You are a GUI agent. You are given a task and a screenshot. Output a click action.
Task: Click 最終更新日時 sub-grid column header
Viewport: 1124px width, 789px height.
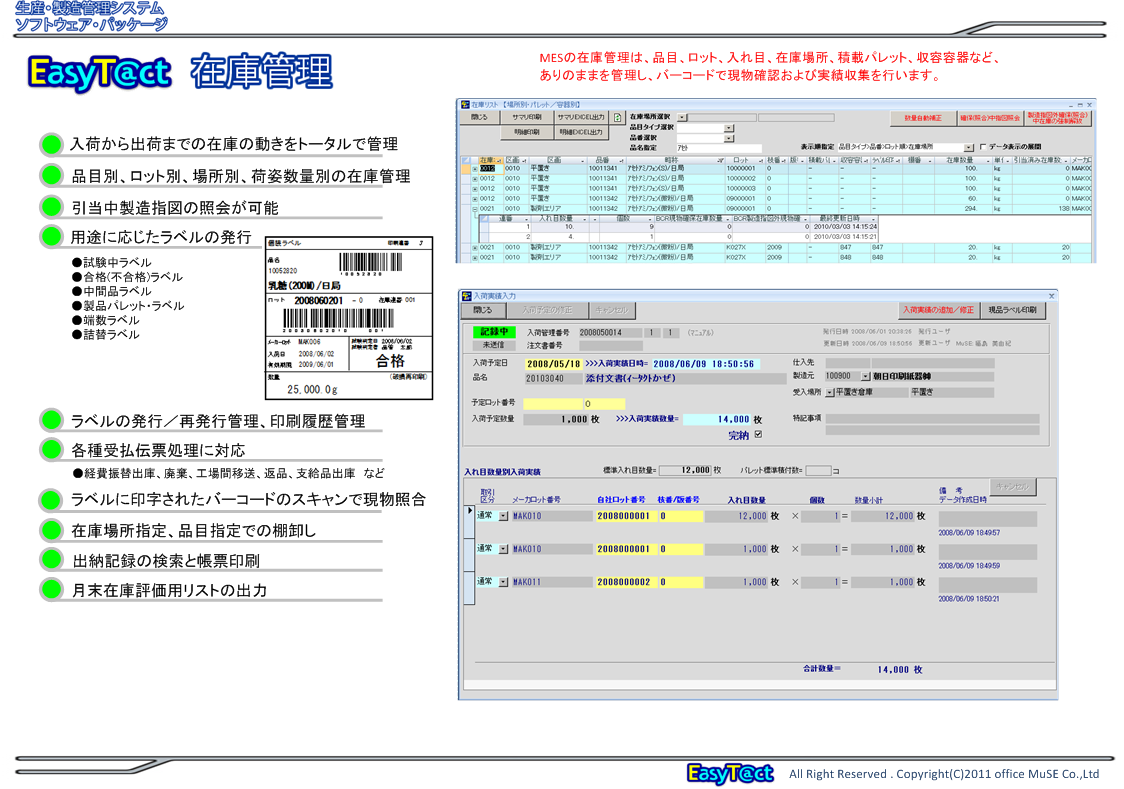pyautogui.click(x=843, y=219)
